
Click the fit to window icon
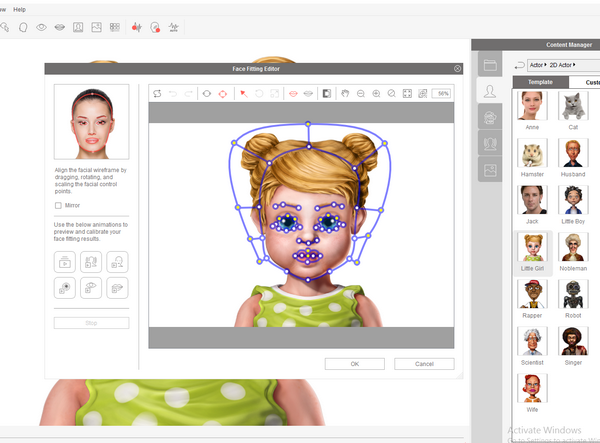tap(407, 93)
